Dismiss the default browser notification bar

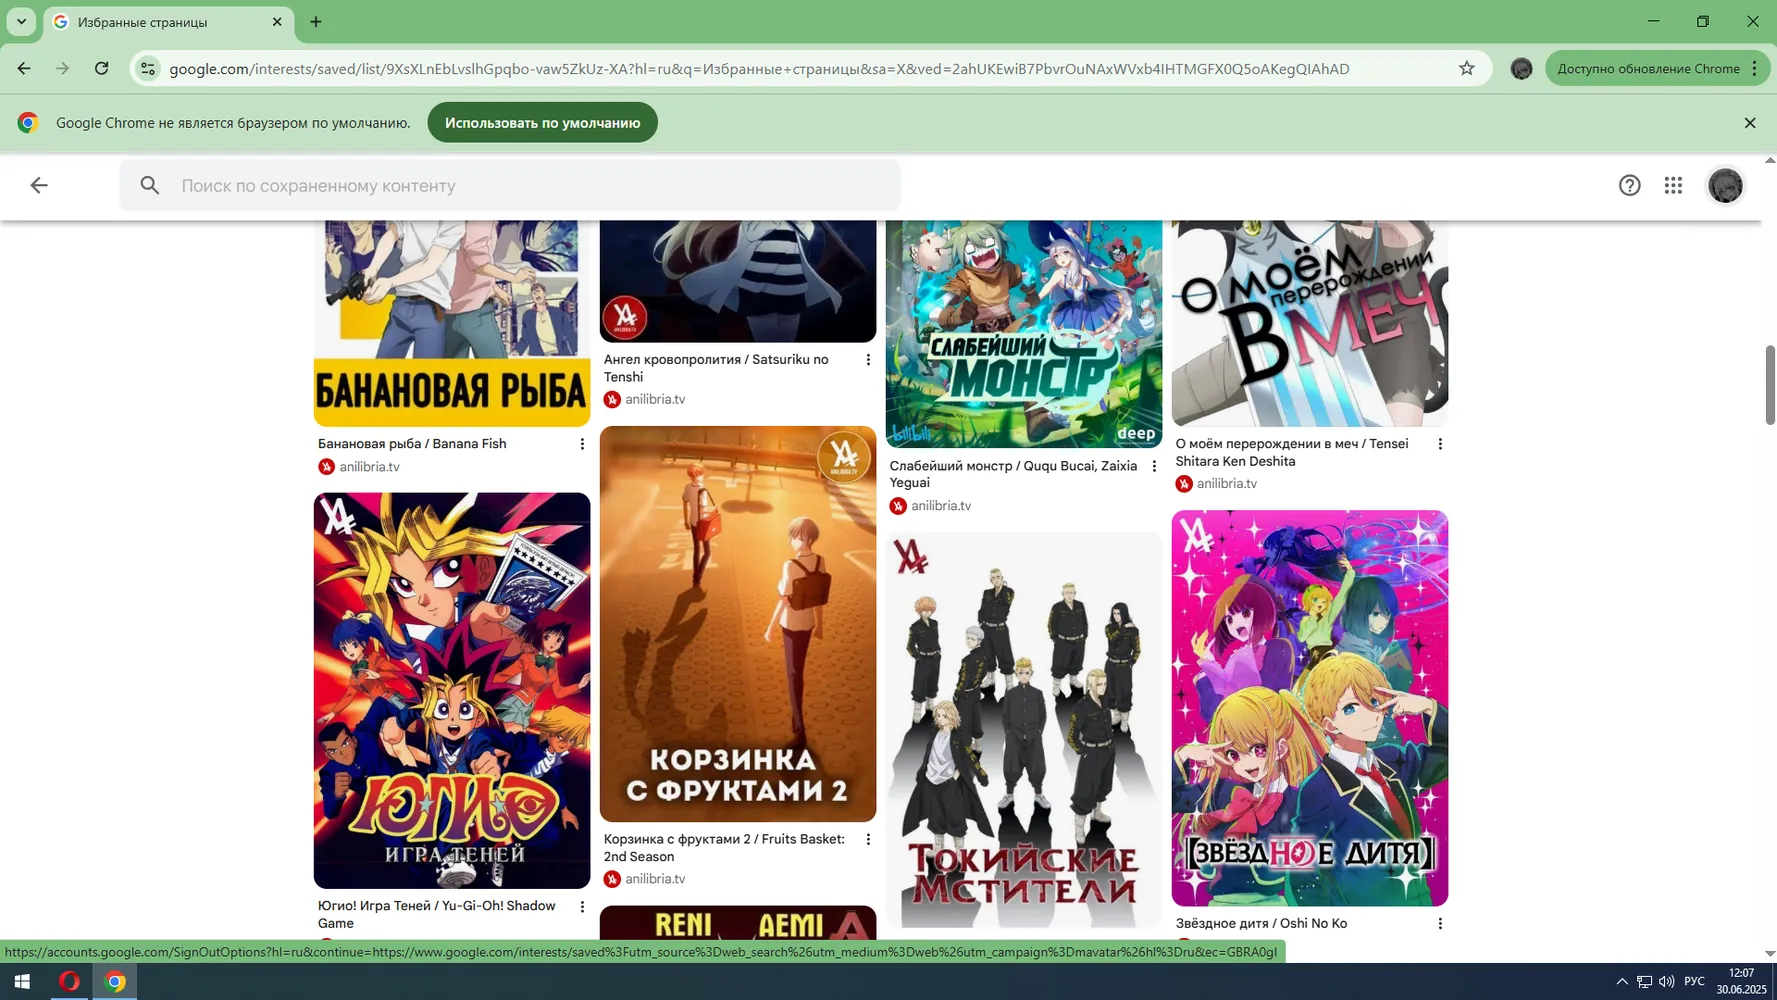pyautogui.click(x=1750, y=122)
